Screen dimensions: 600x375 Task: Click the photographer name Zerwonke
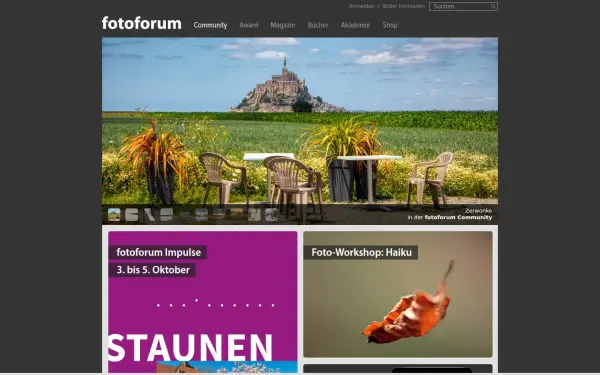[x=478, y=210]
